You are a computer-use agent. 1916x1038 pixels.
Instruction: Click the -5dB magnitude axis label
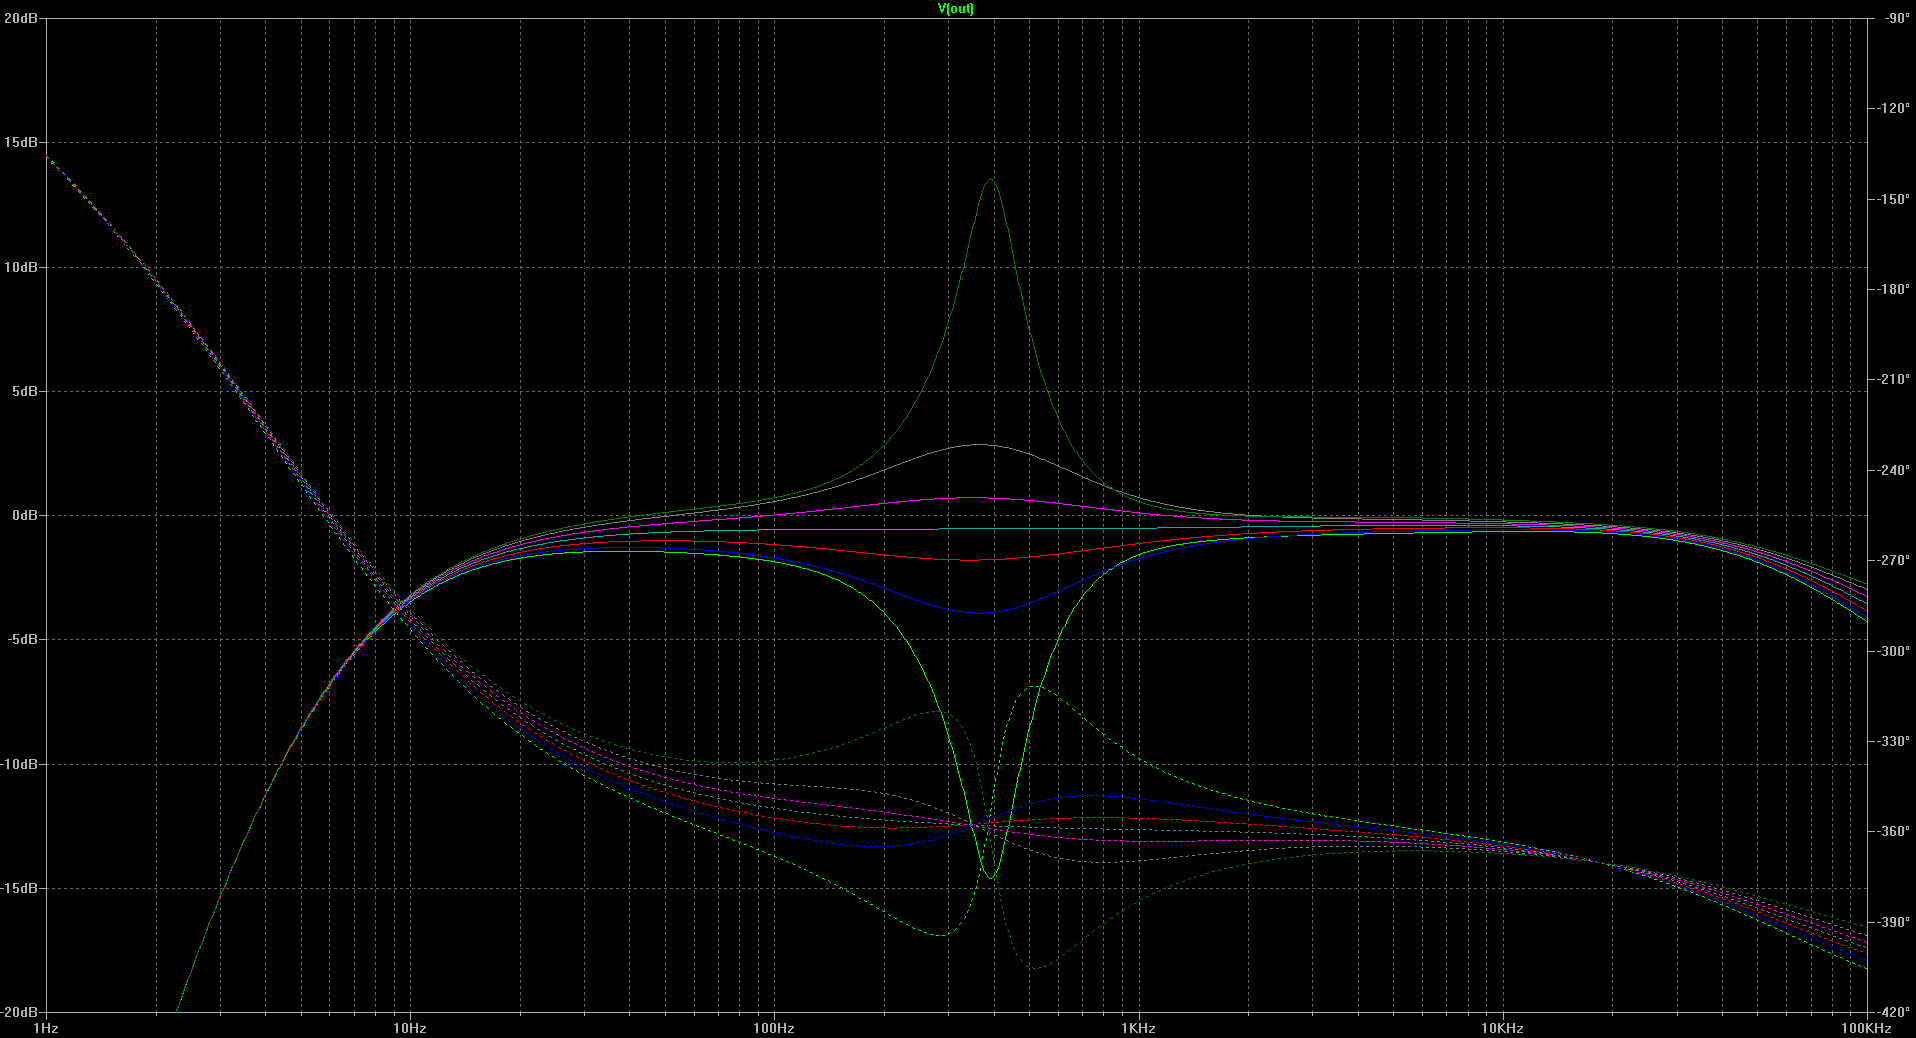[22, 640]
